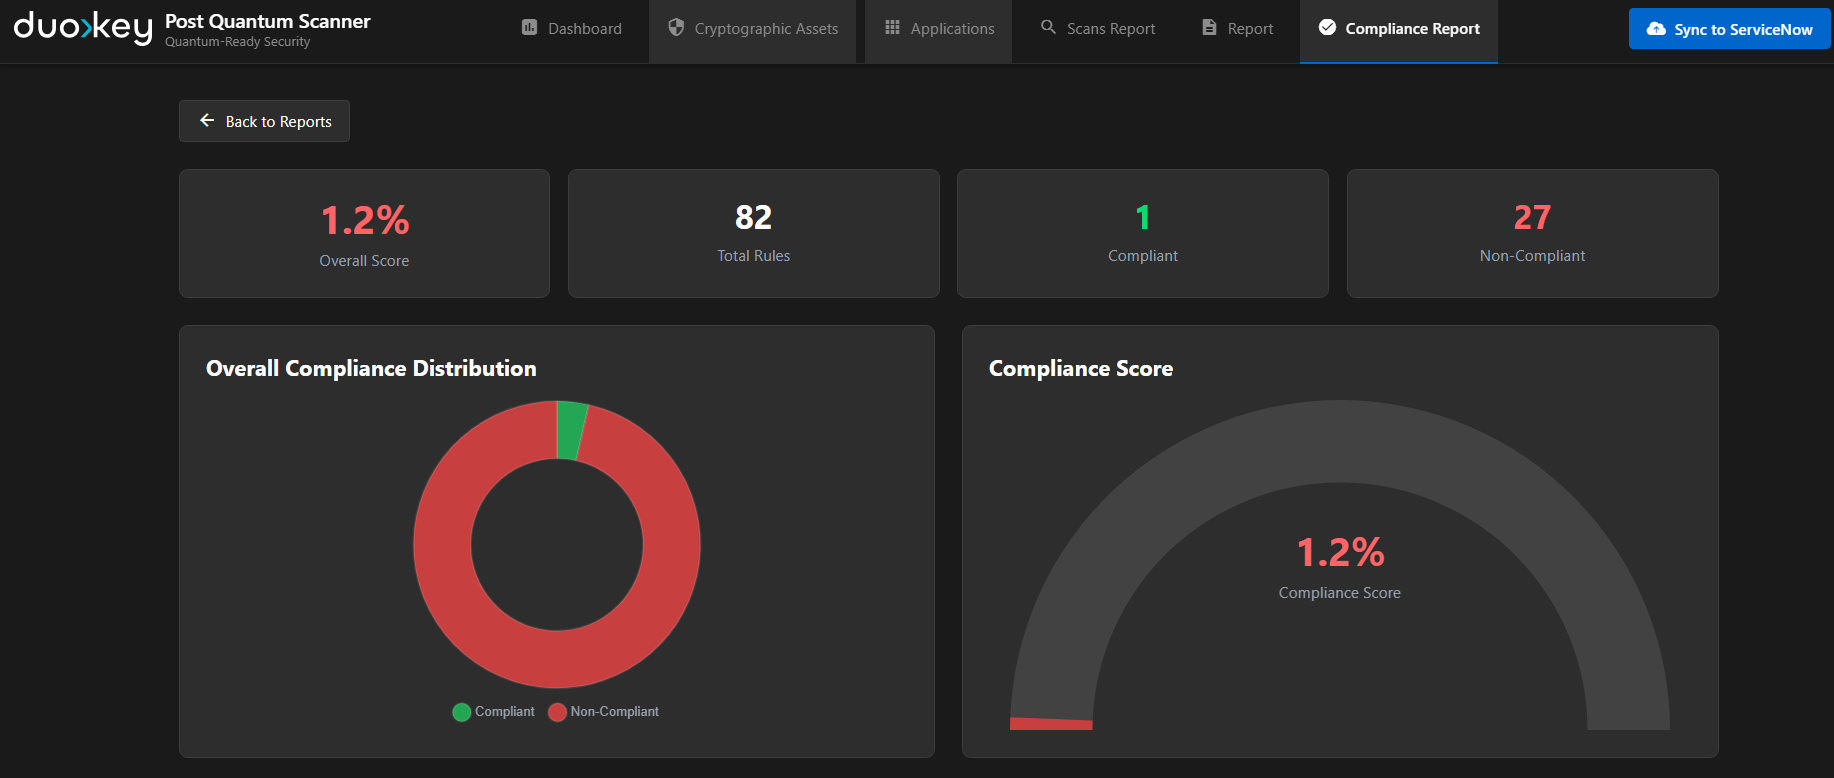Click the Overall Compliance Distribution heading
1834x778 pixels.
point(371,369)
